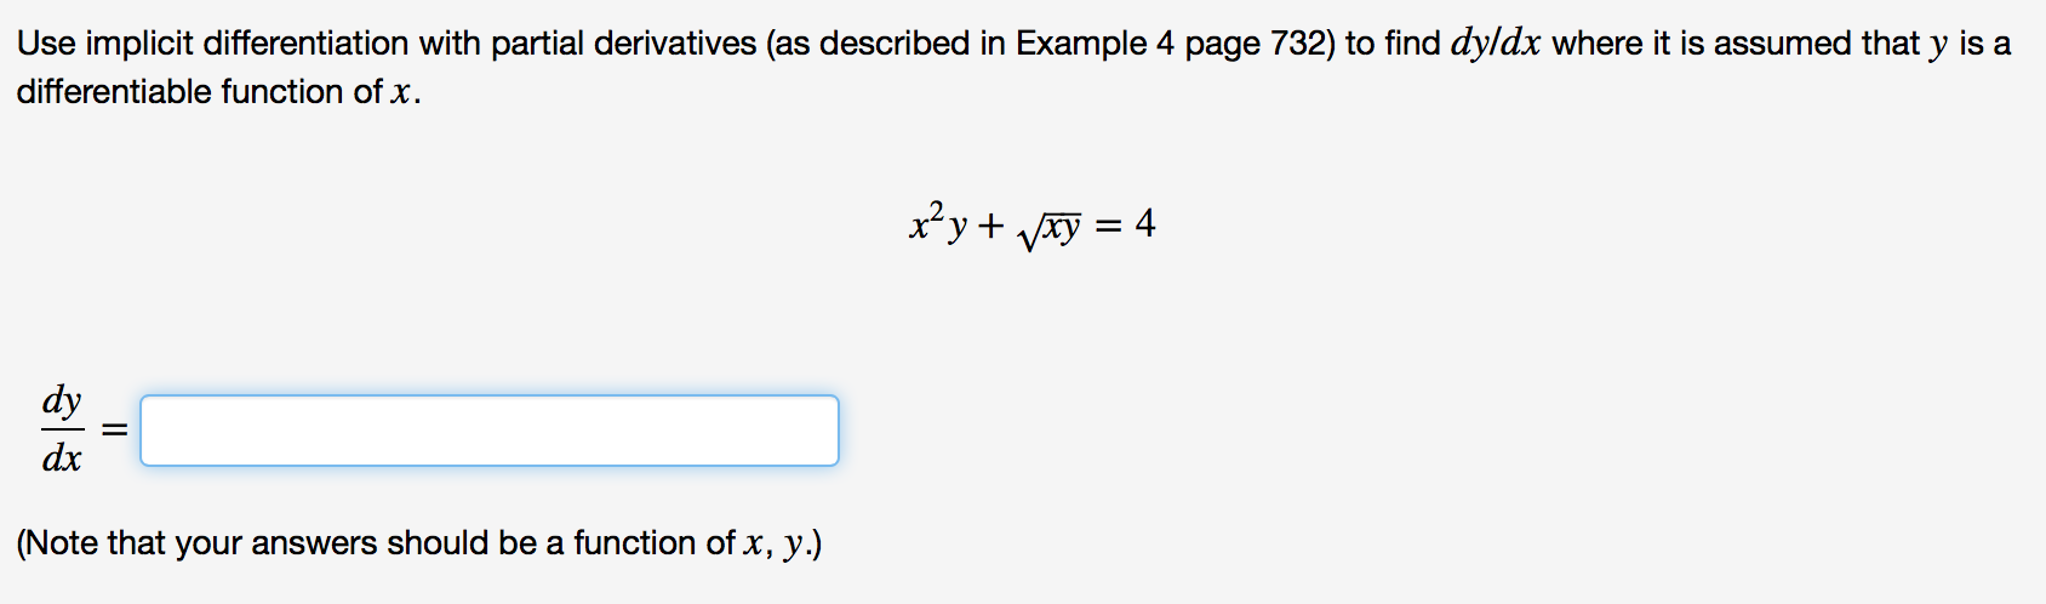Place cursor in the dy/dx response field
Screen dimensions: 2046x604
tap(490, 432)
